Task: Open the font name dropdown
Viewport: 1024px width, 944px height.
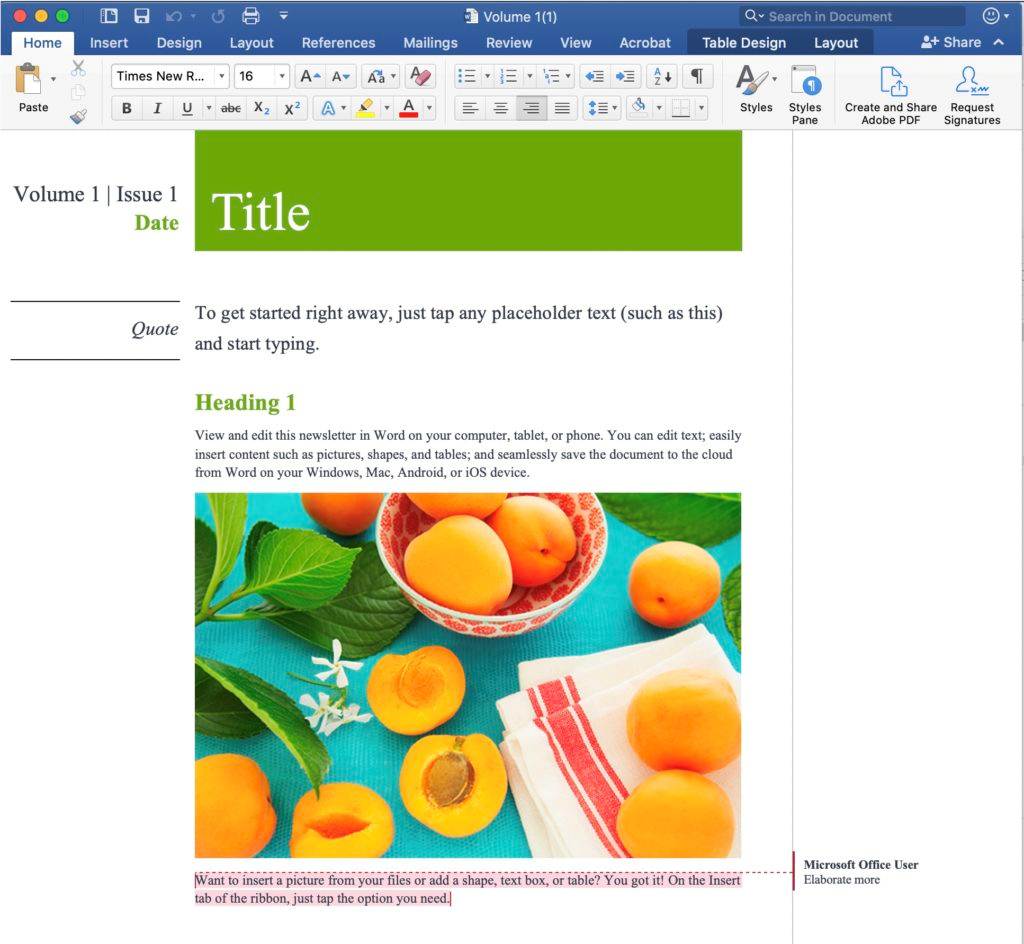Action: pyautogui.click(x=221, y=77)
